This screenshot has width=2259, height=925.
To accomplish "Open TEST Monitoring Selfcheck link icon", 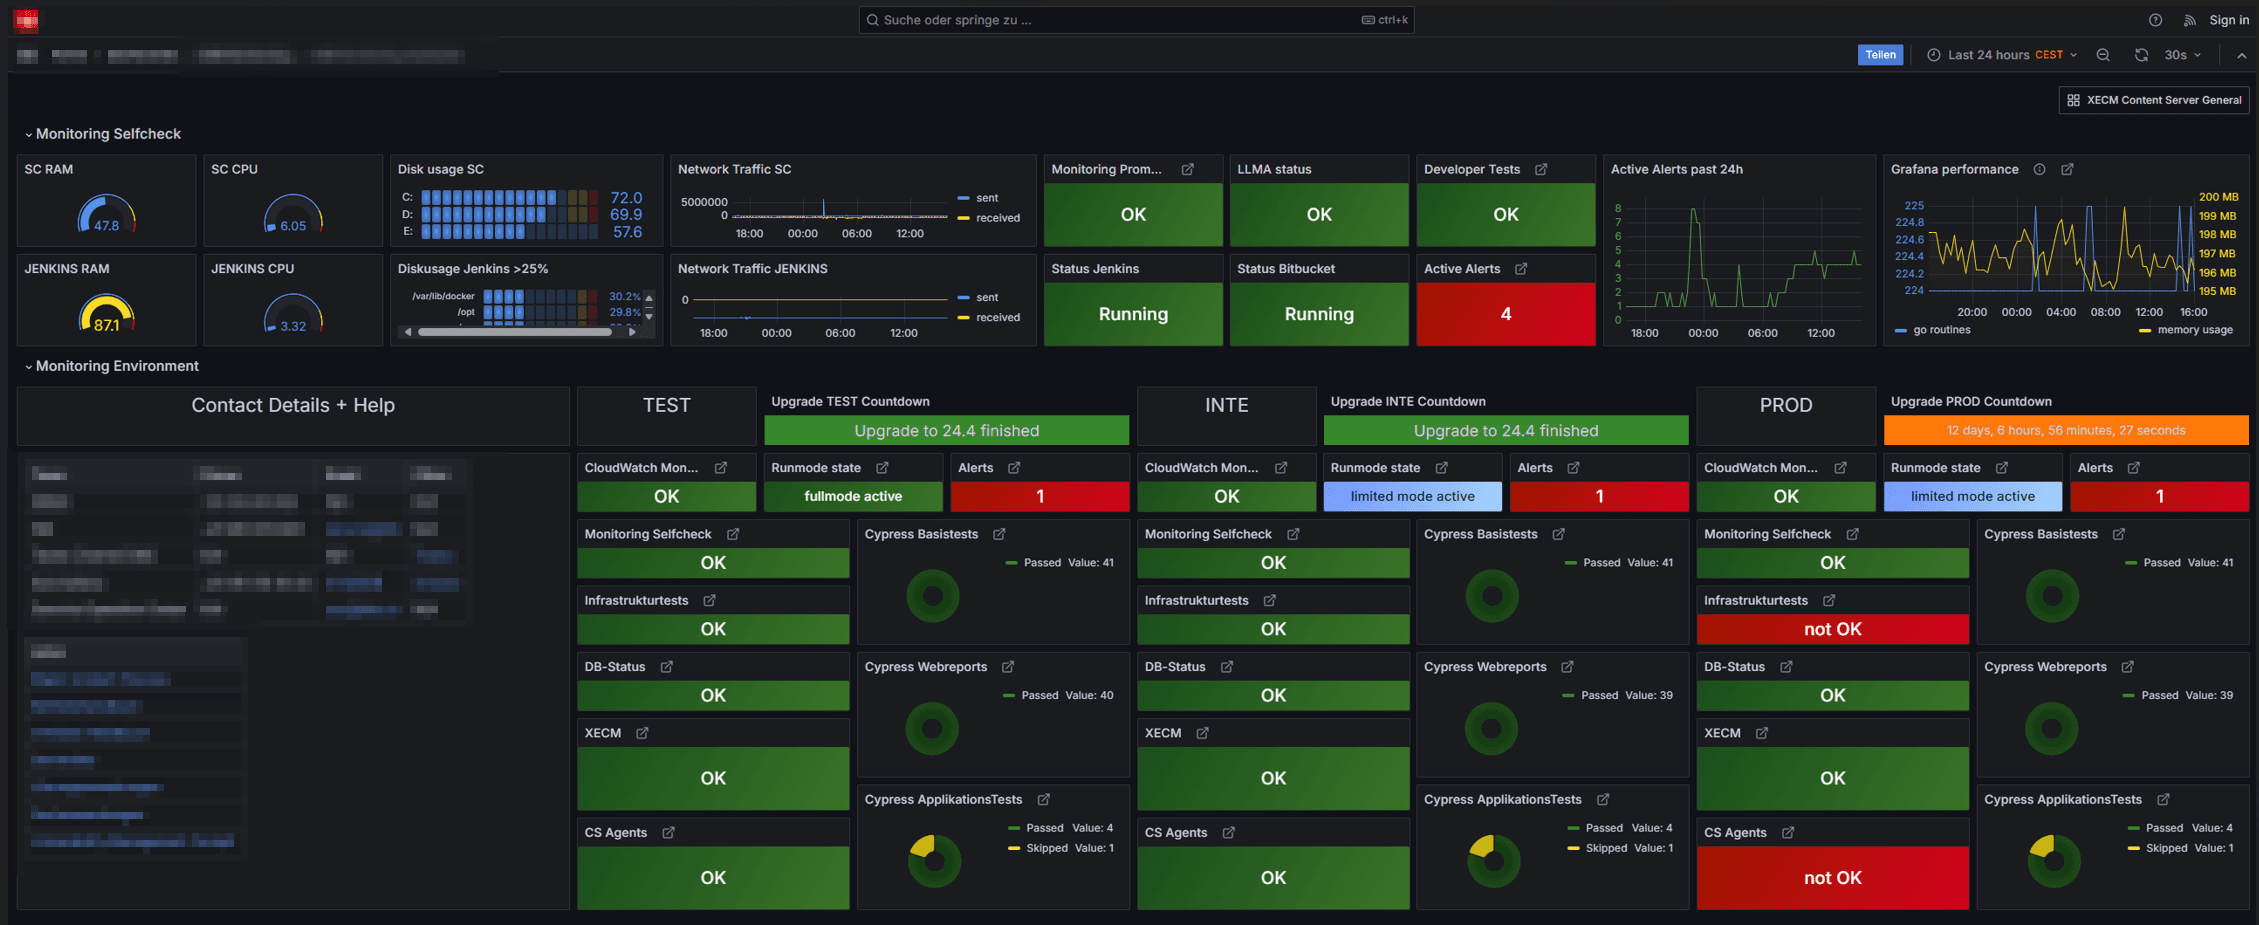I will click(x=733, y=534).
